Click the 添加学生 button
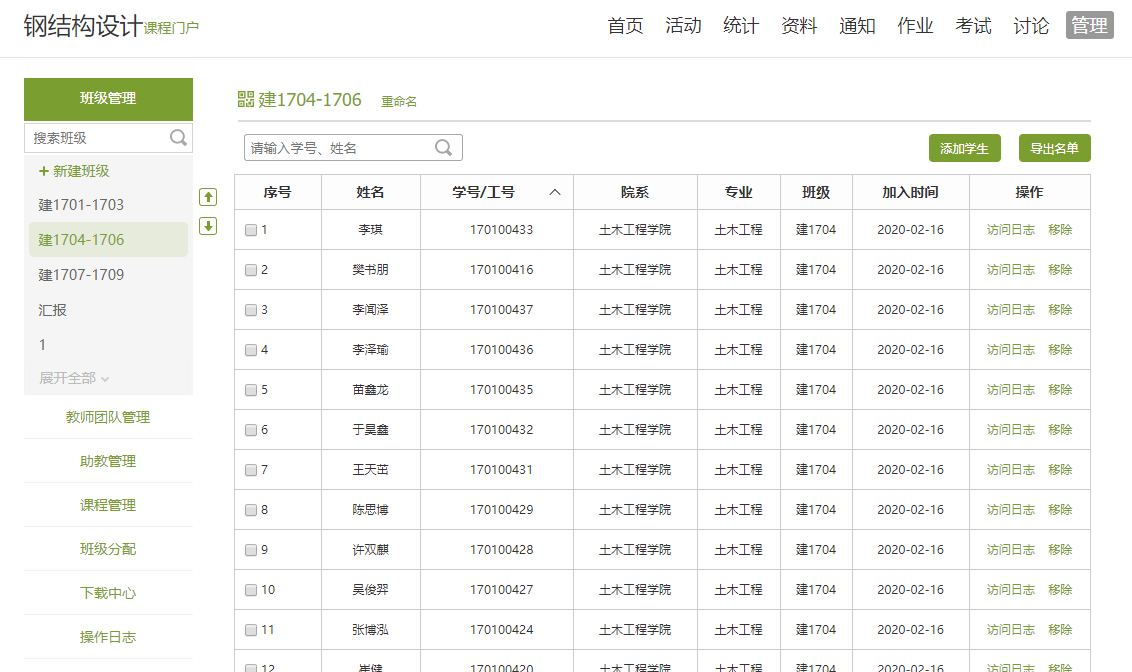 coord(964,148)
